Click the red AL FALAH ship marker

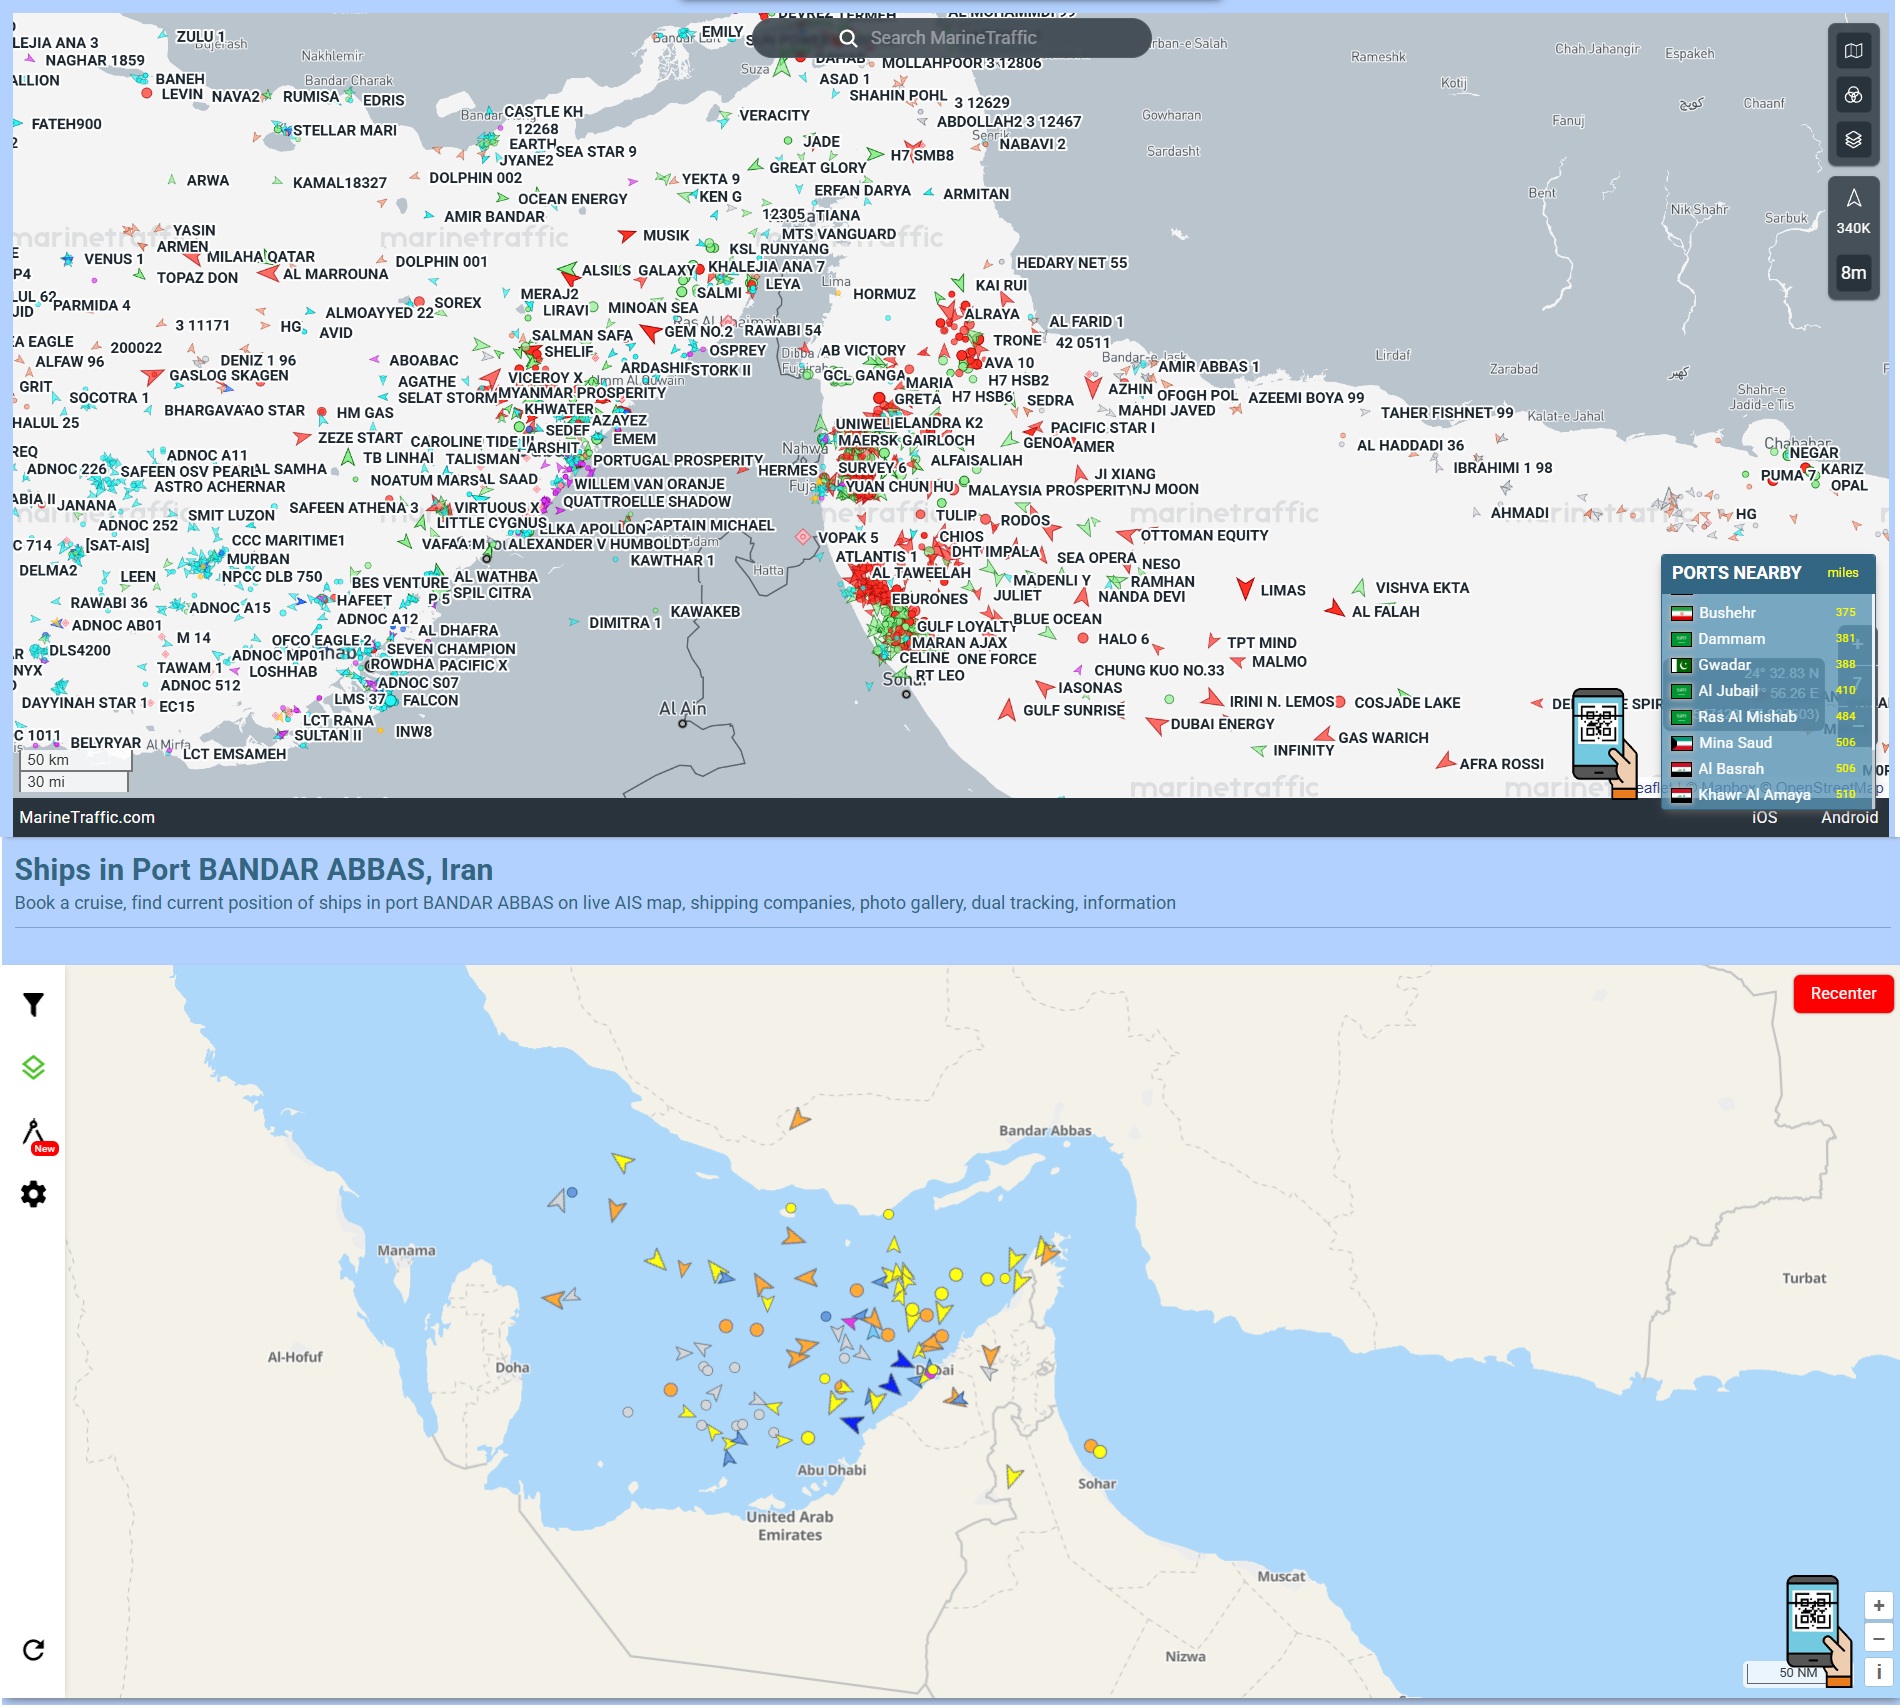[1335, 607]
